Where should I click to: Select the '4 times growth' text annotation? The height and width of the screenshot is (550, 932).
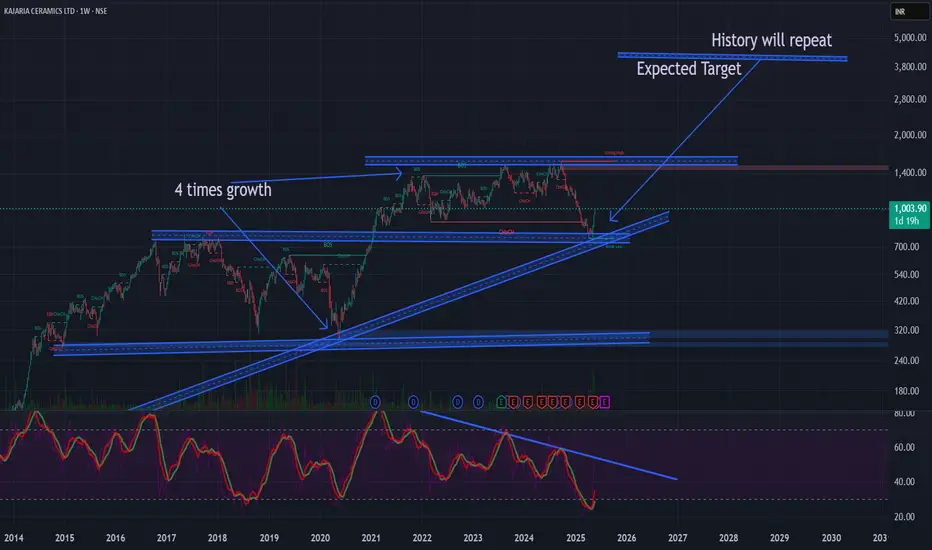(x=223, y=190)
